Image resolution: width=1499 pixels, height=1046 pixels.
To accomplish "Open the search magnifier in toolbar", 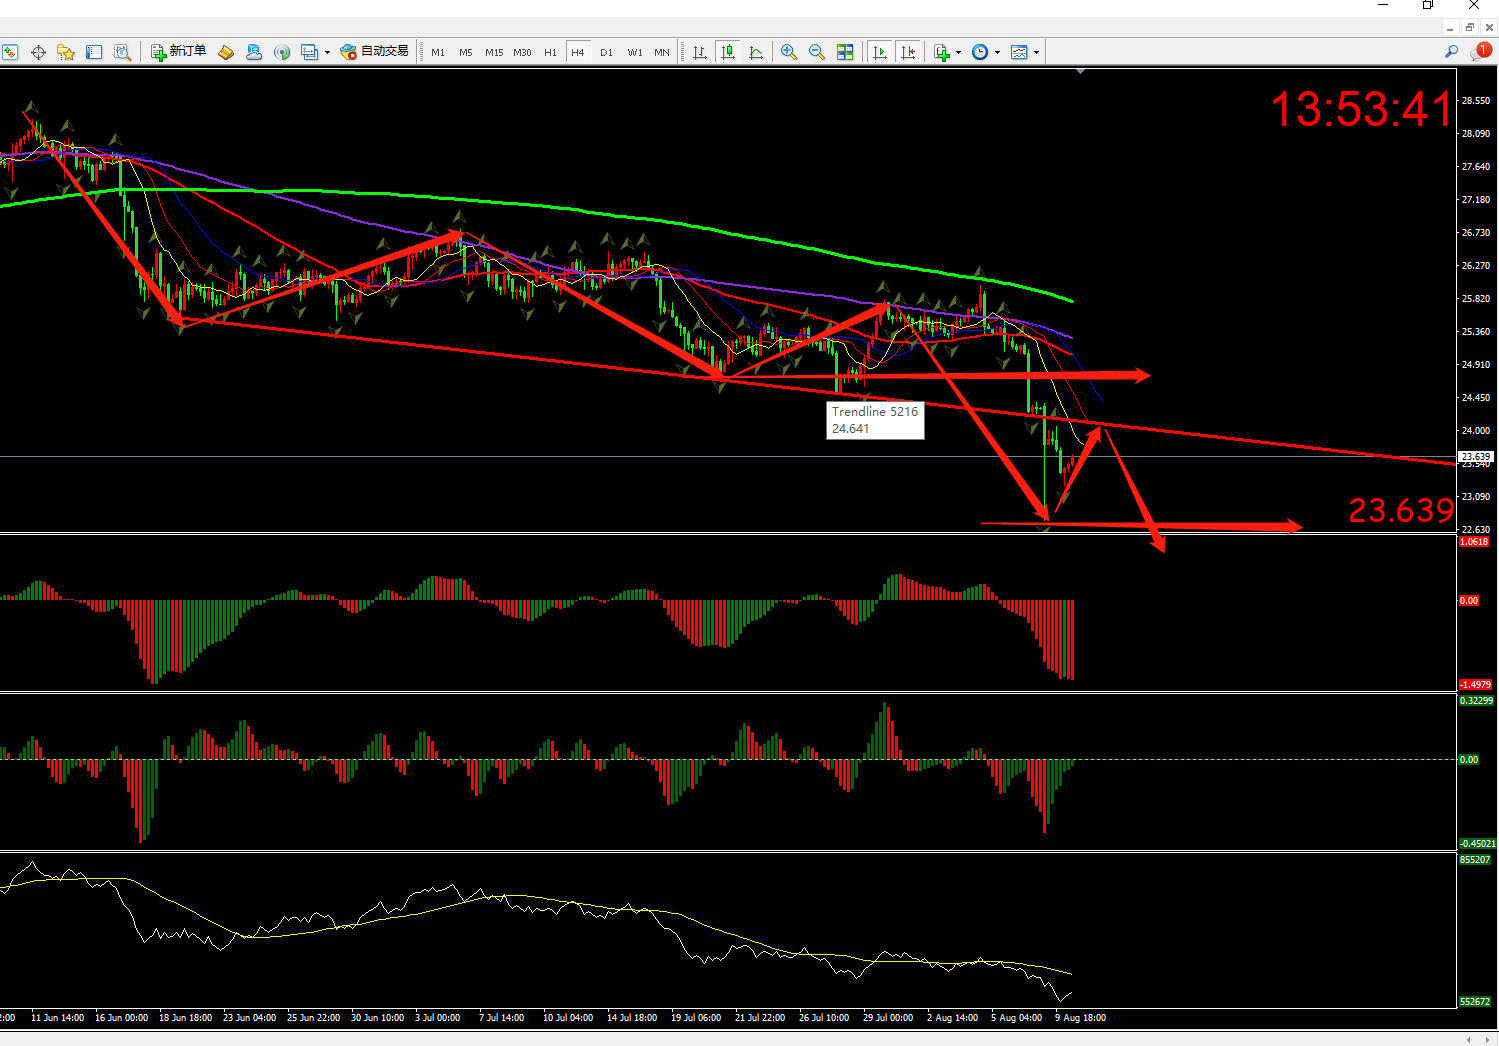I will [1451, 52].
